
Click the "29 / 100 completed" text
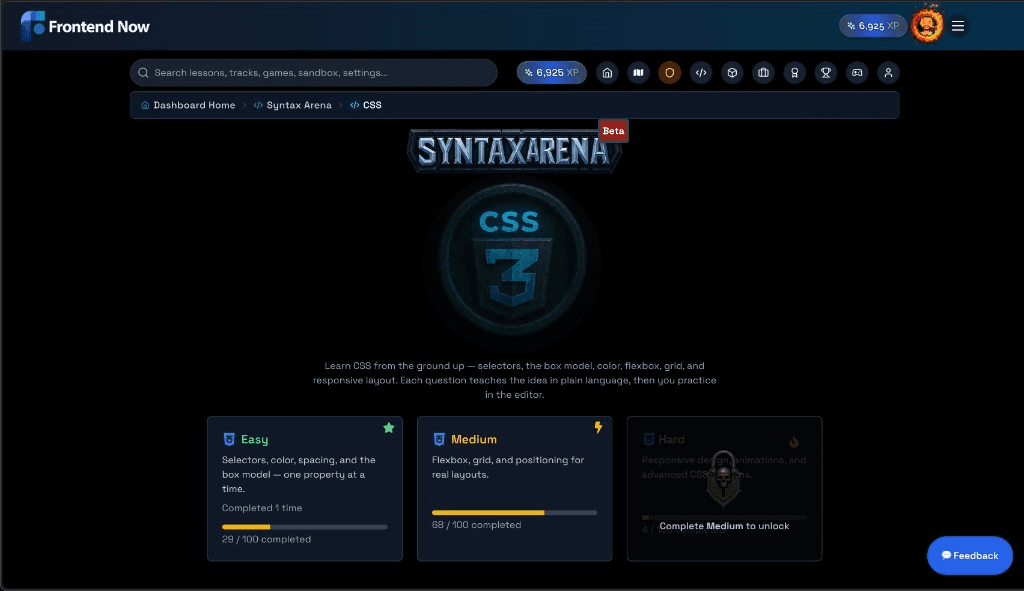(x=266, y=539)
